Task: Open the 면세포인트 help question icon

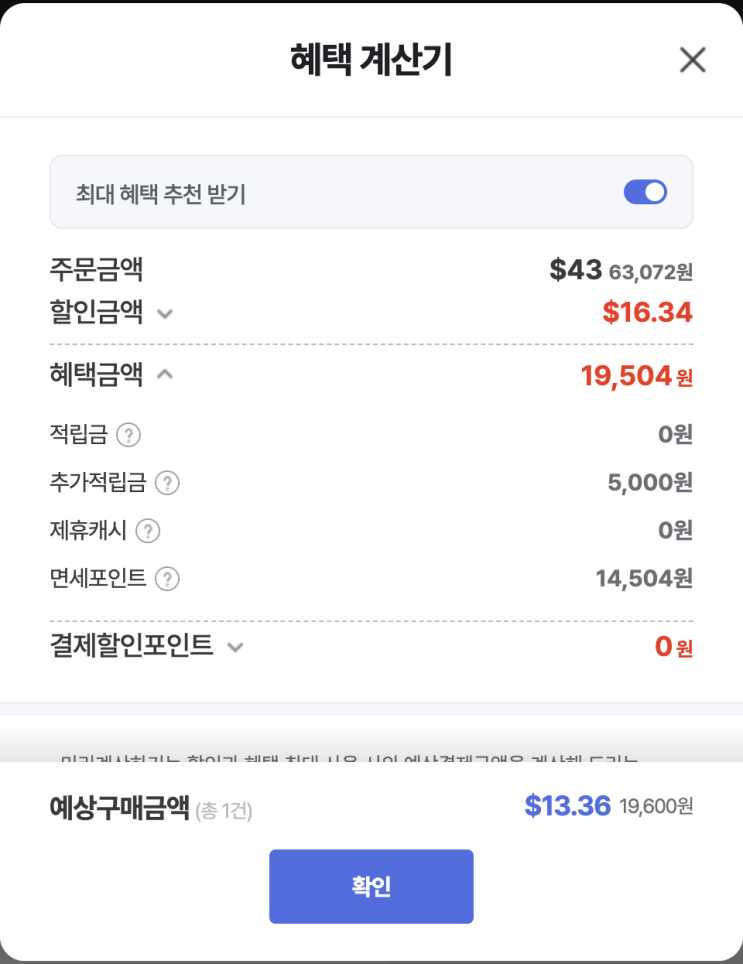Action: (x=167, y=579)
